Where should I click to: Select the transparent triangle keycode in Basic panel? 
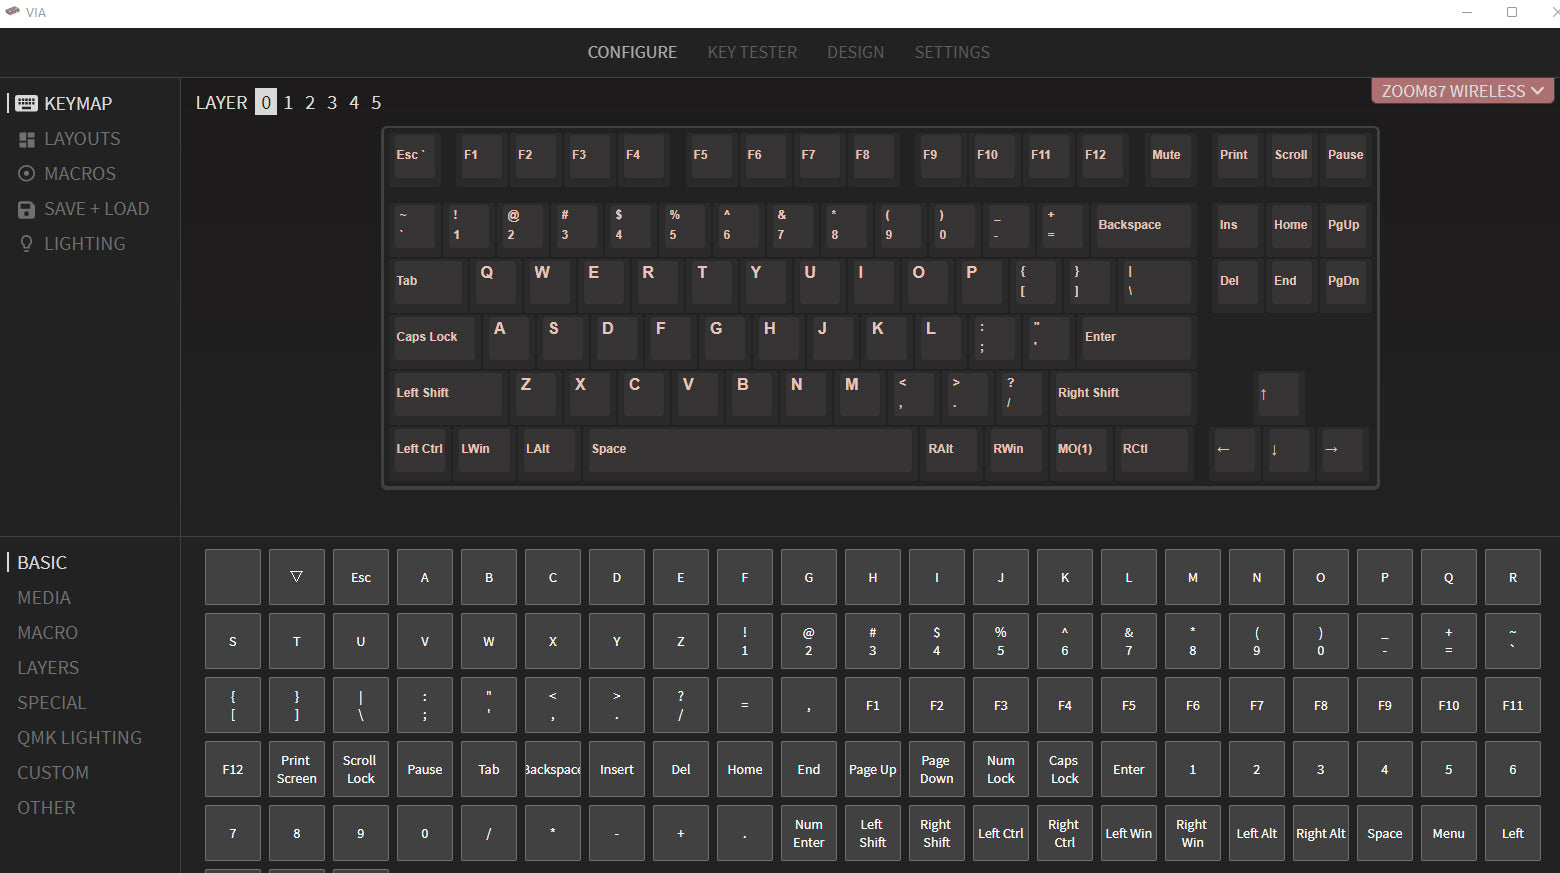tap(296, 577)
